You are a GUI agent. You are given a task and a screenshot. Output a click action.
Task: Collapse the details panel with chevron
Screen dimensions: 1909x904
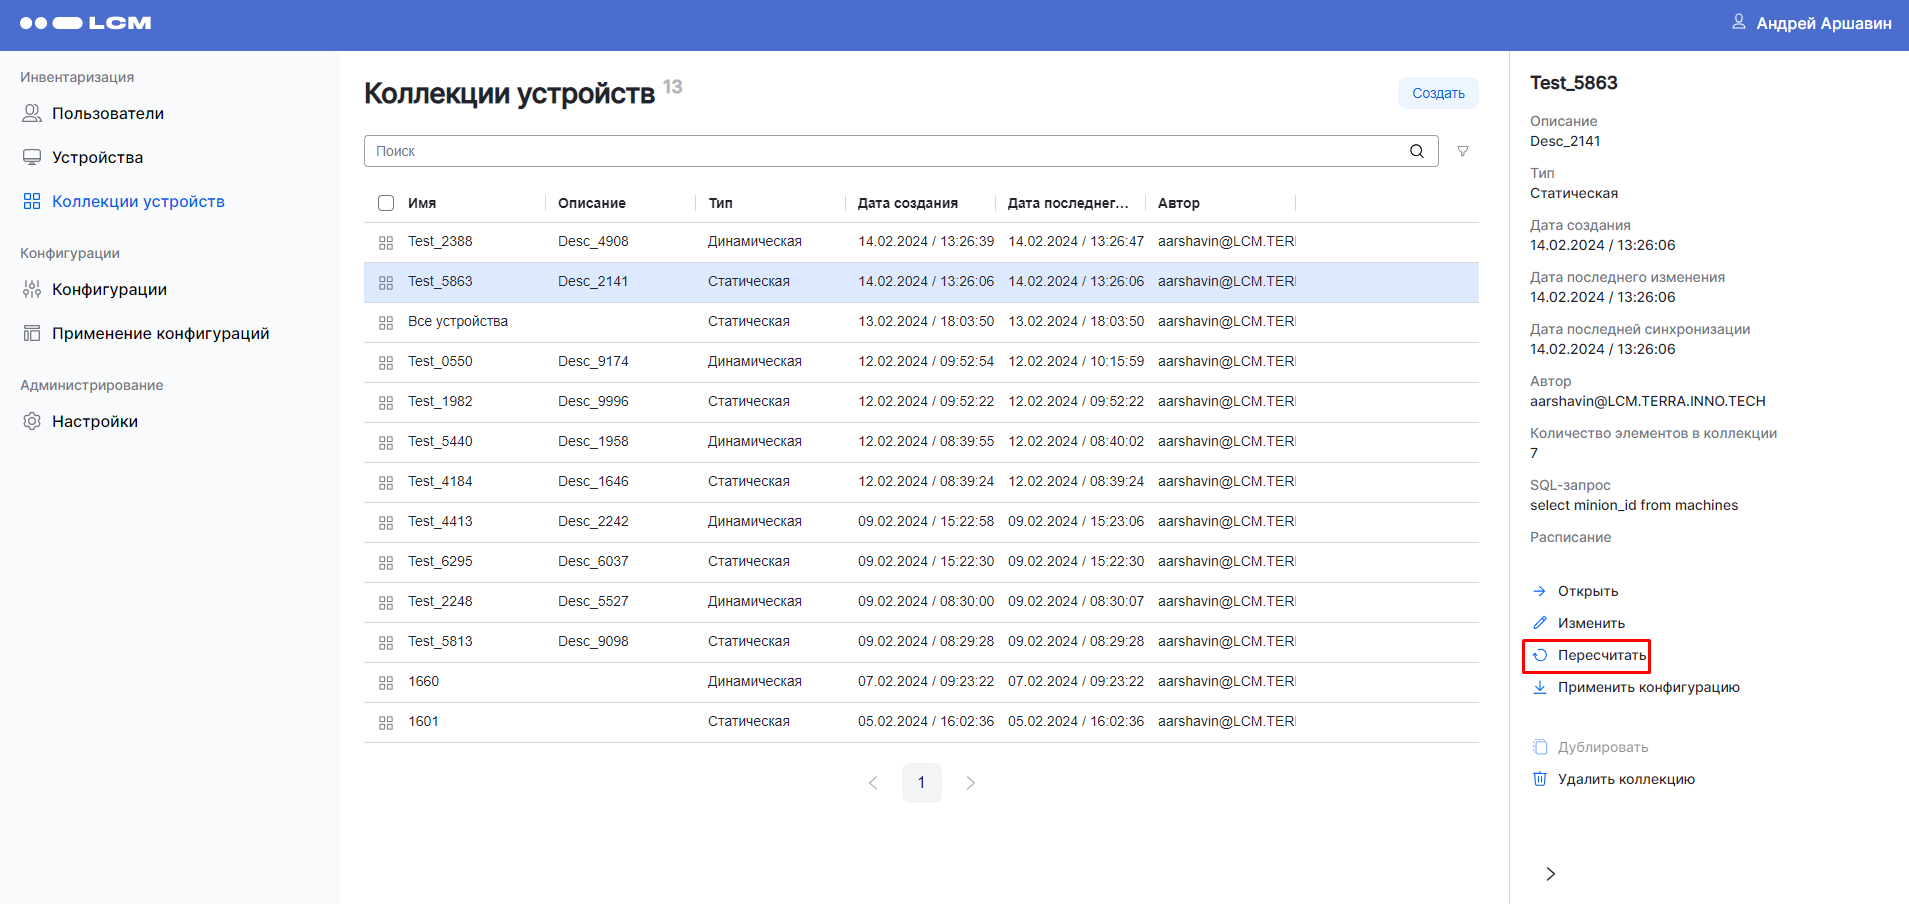(x=1550, y=874)
